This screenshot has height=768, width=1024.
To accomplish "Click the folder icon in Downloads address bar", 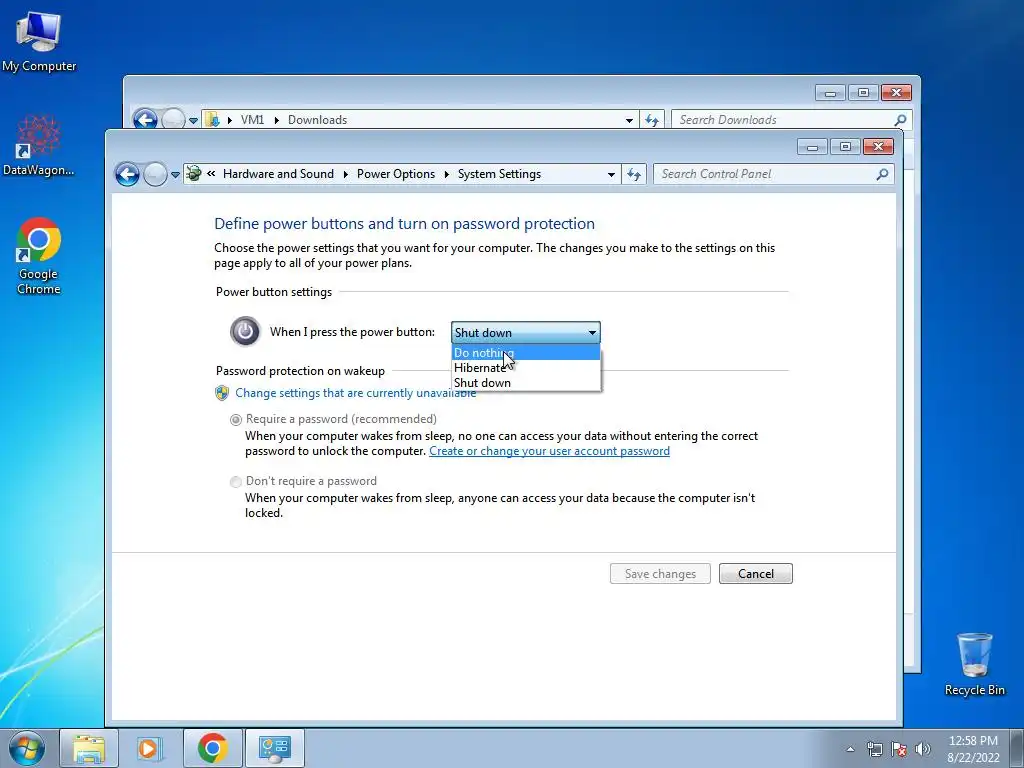I will coord(212,120).
